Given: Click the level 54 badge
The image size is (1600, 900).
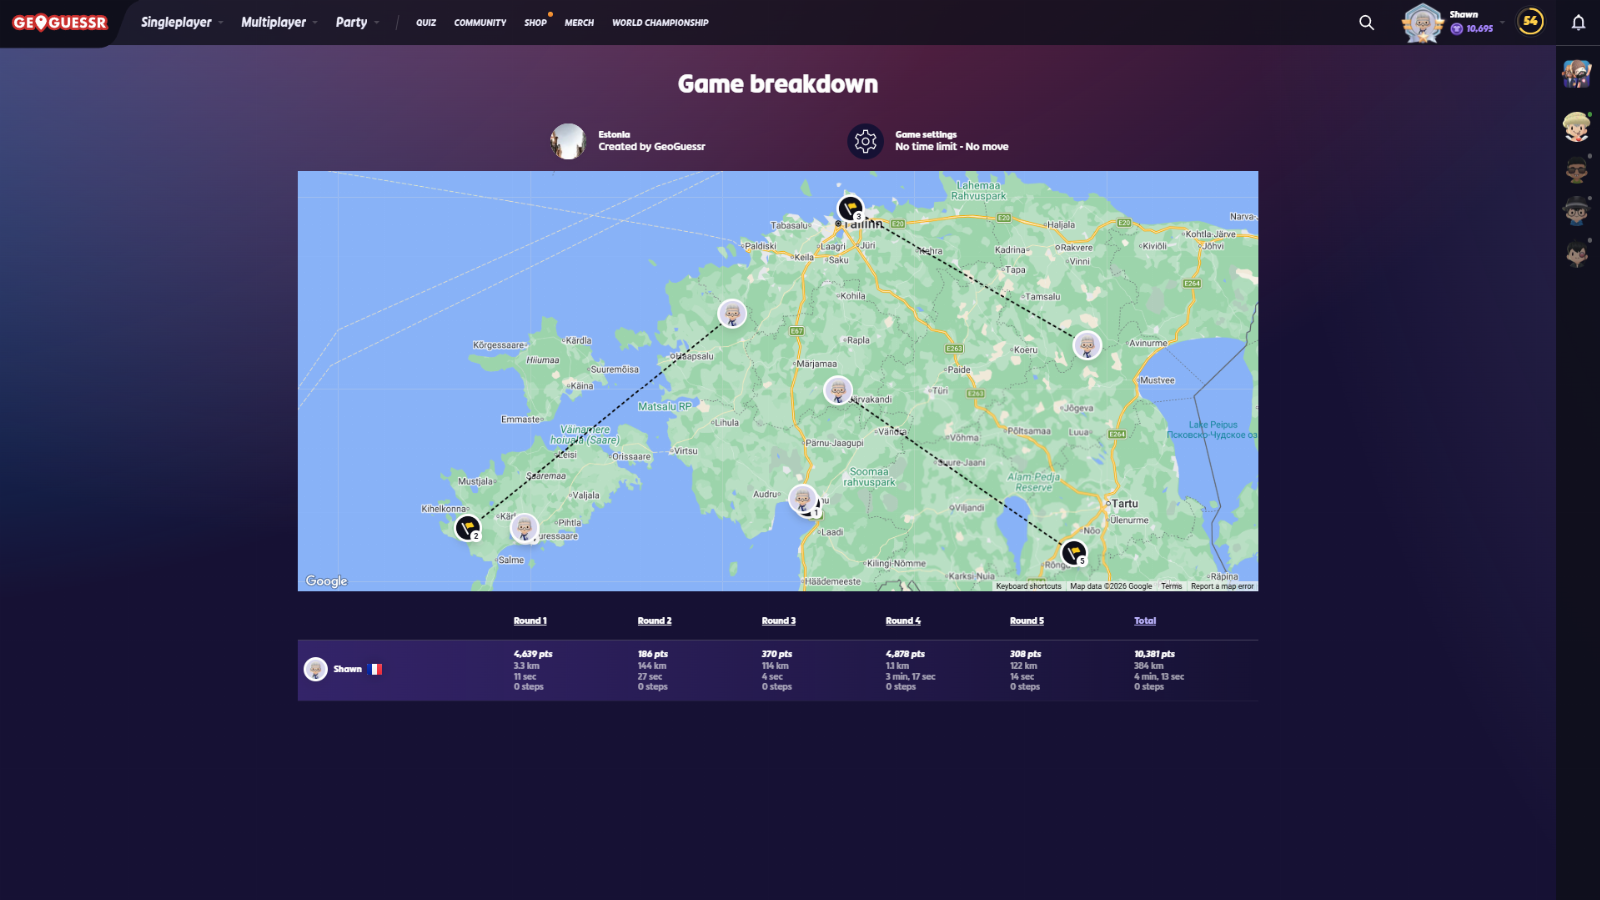Looking at the screenshot, I should [1530, 21].
